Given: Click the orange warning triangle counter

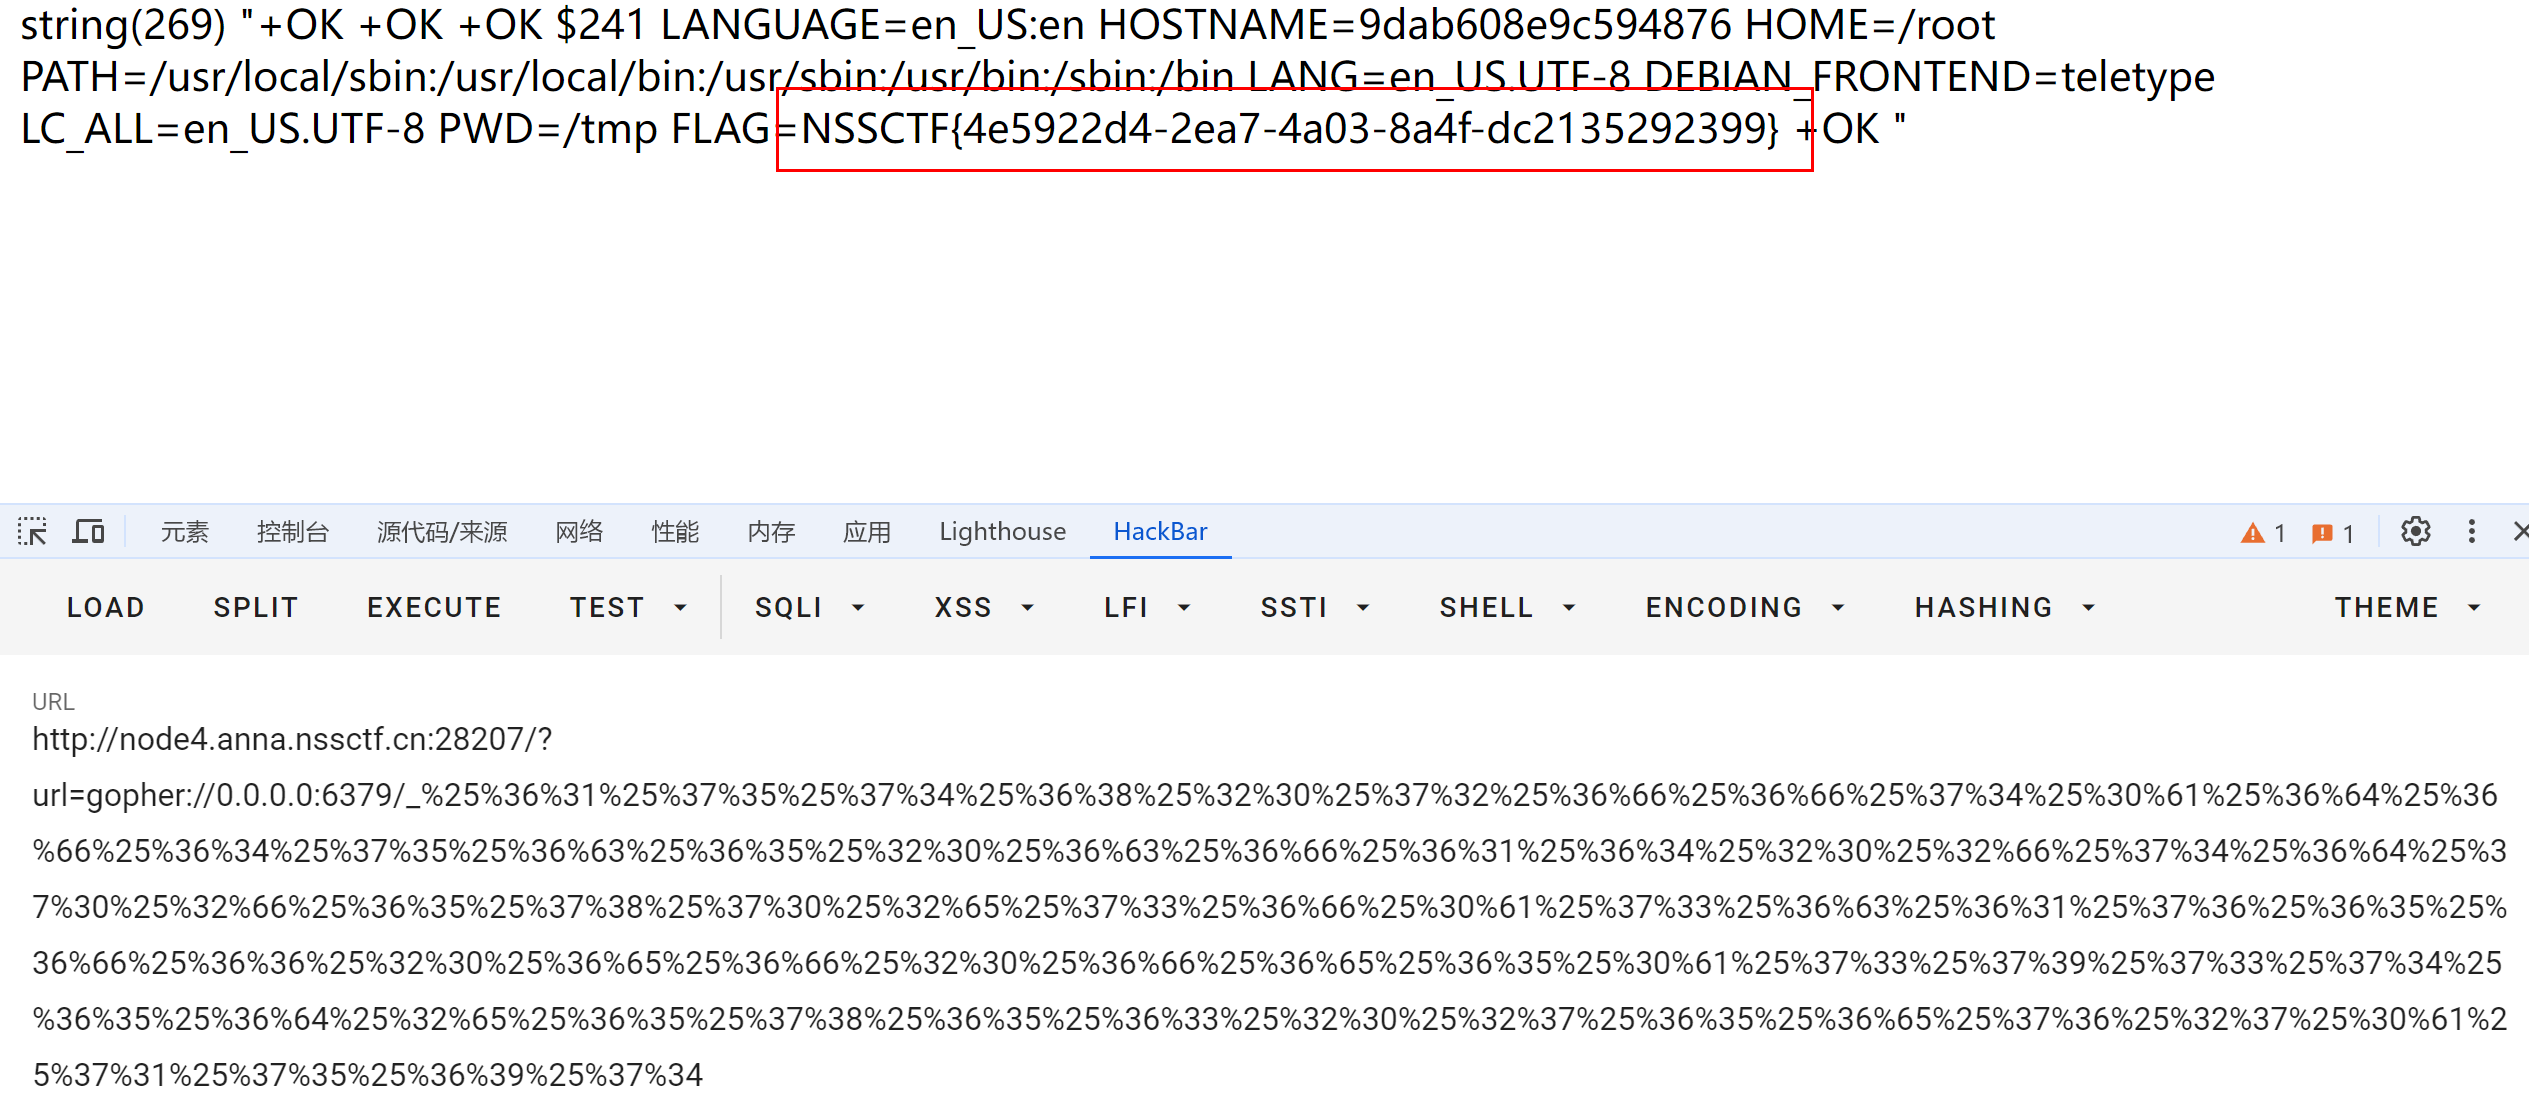Looking at the screenshot, I should 2263,533.
